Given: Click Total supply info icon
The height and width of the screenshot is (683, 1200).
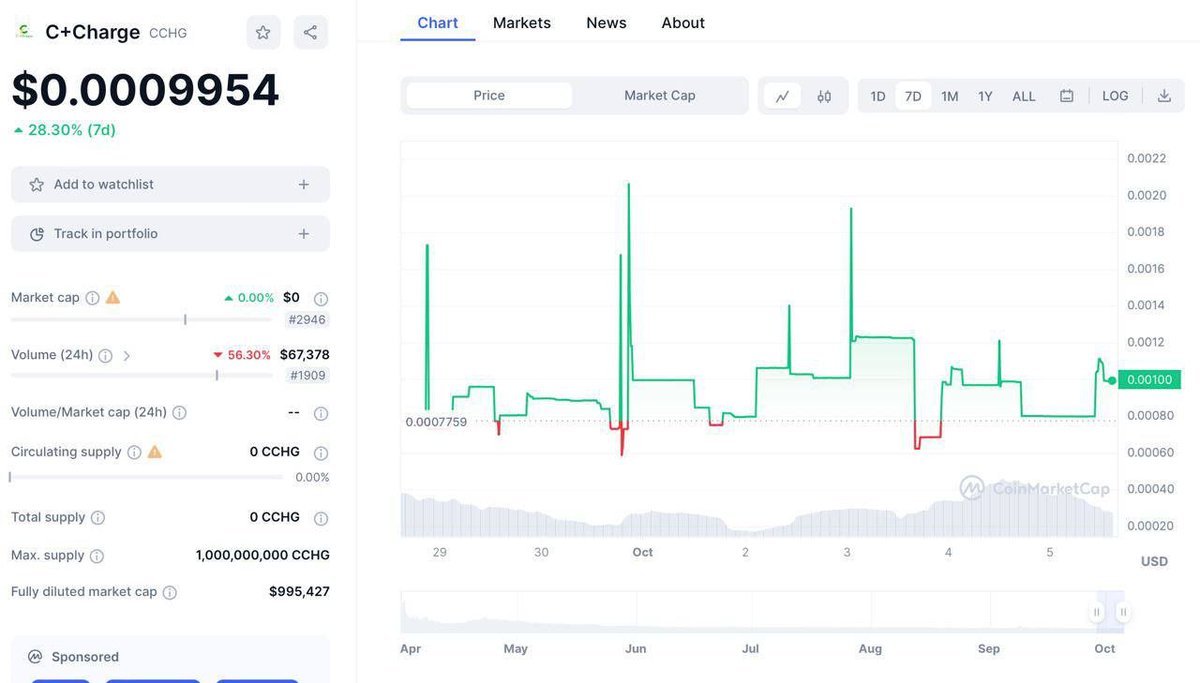Looking at the screenshot, I should click(98, 518).
